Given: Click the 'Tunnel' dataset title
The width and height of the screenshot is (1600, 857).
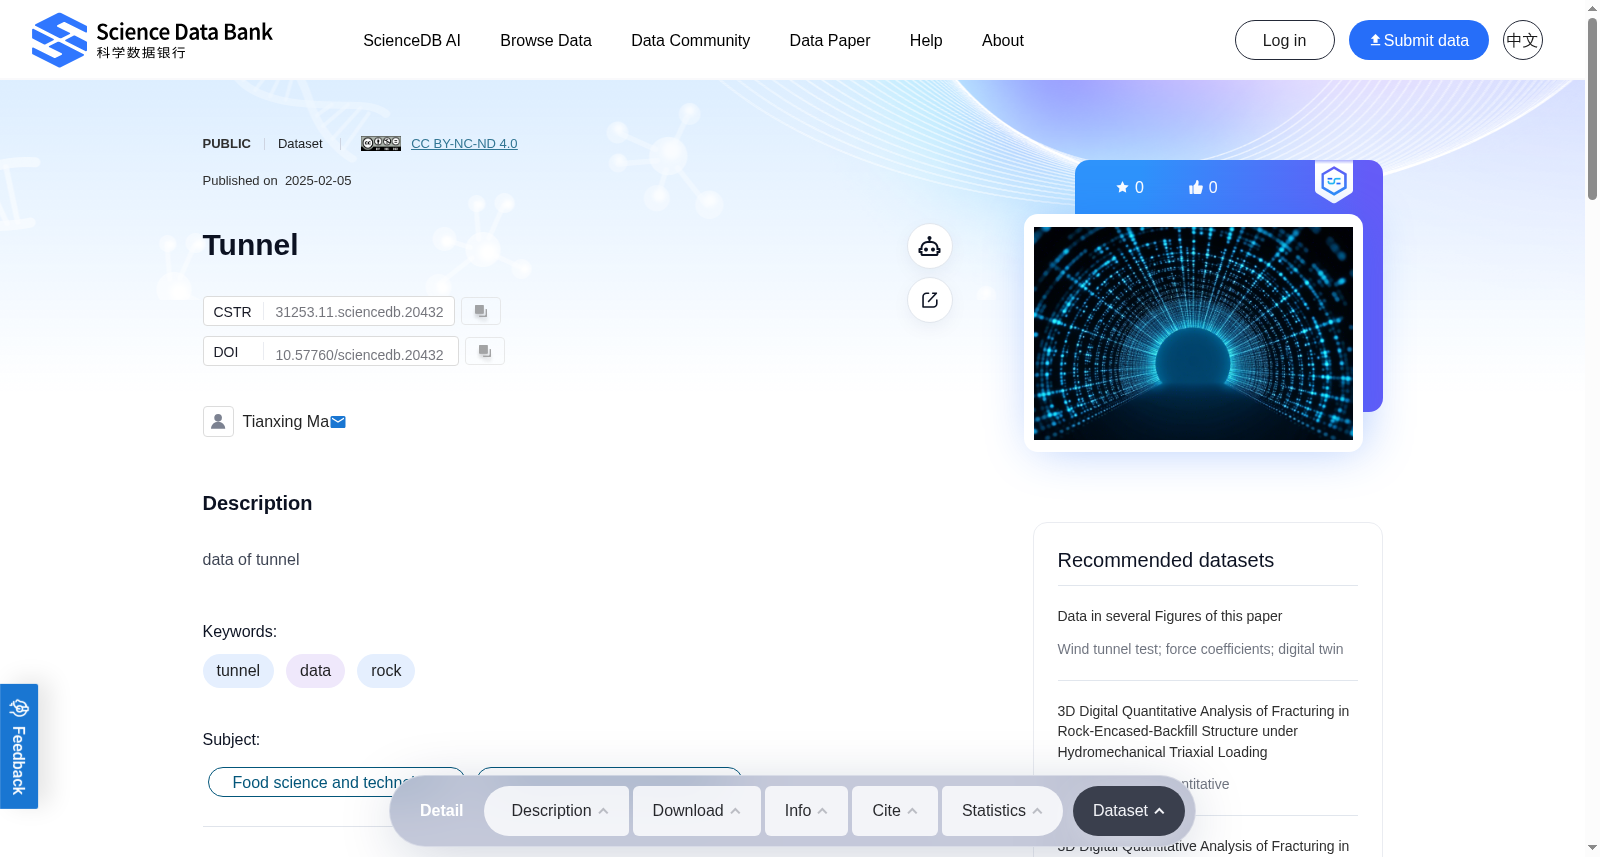Looking at the screenshot, I should point(251,245).
